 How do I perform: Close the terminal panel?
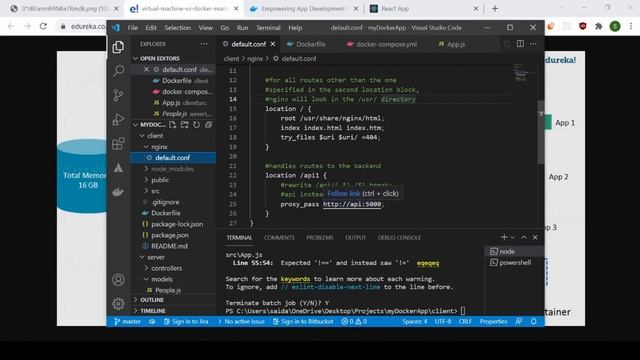pos(535,237)
